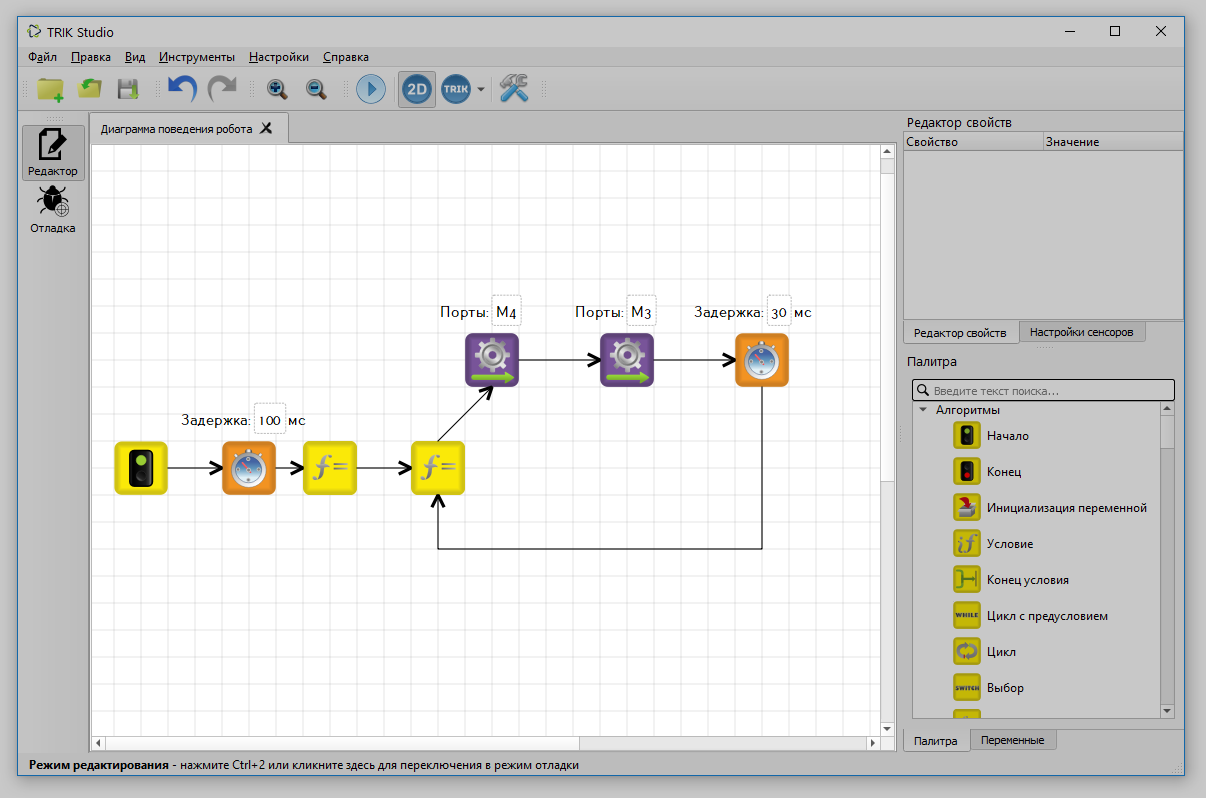Open the Настройки menu
Screen dimensions: 1206x798
point(279,57)
